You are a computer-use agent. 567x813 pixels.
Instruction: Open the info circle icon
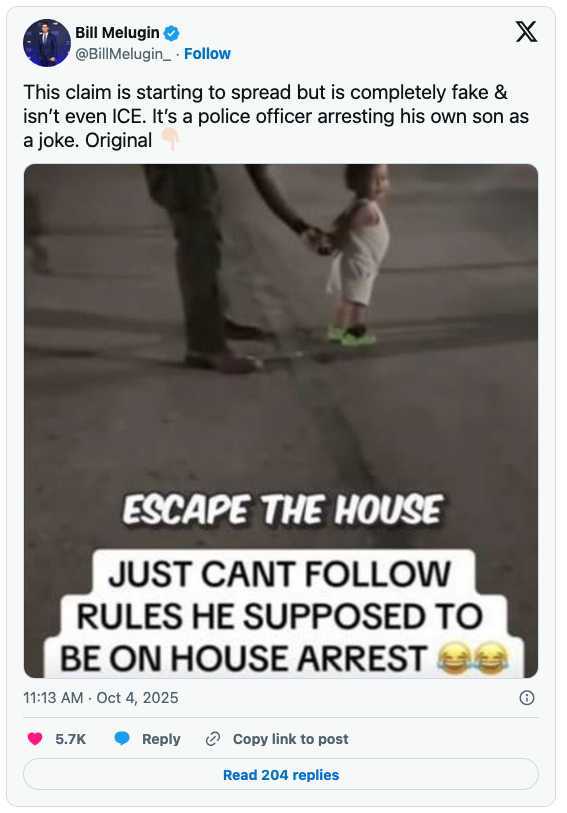(527, 698)
